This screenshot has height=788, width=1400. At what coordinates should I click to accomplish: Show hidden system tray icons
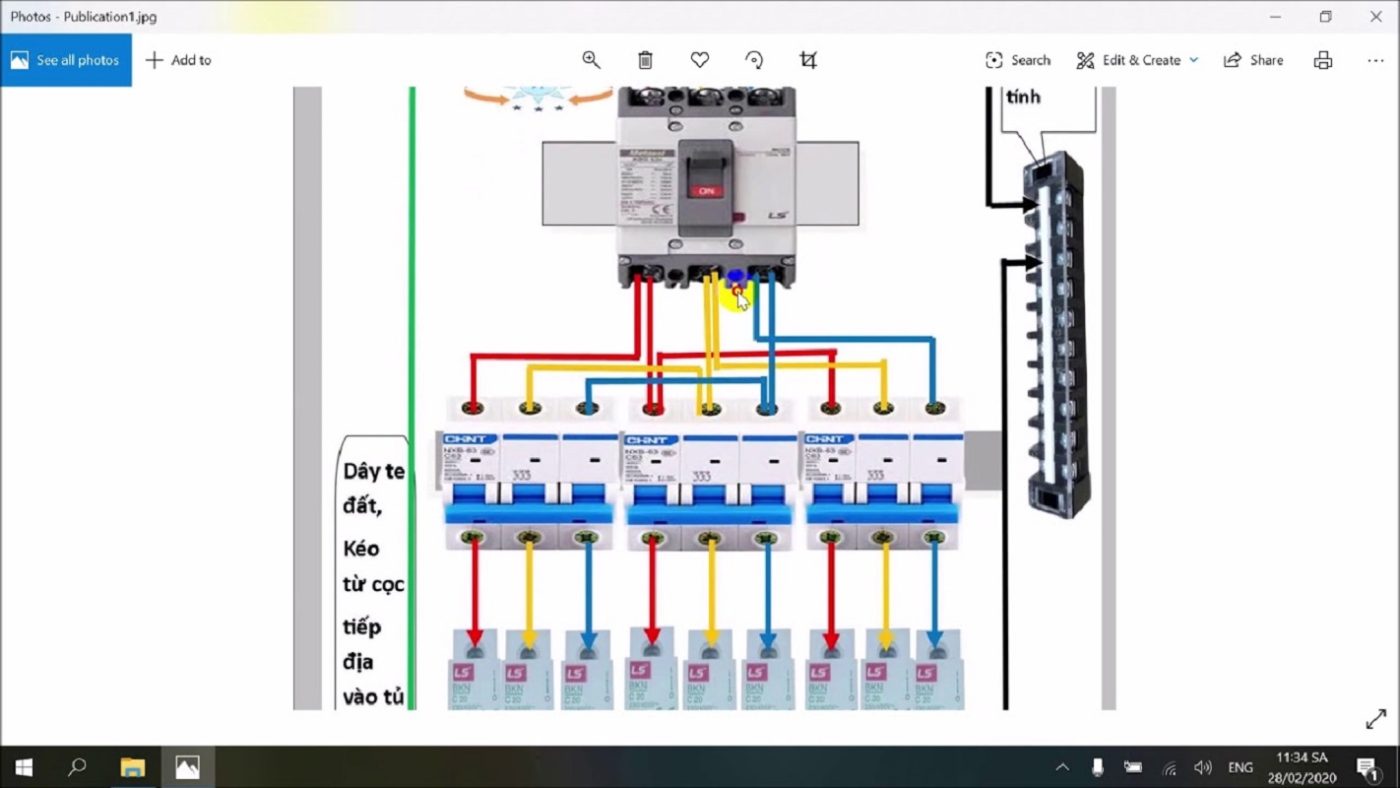1062,767
